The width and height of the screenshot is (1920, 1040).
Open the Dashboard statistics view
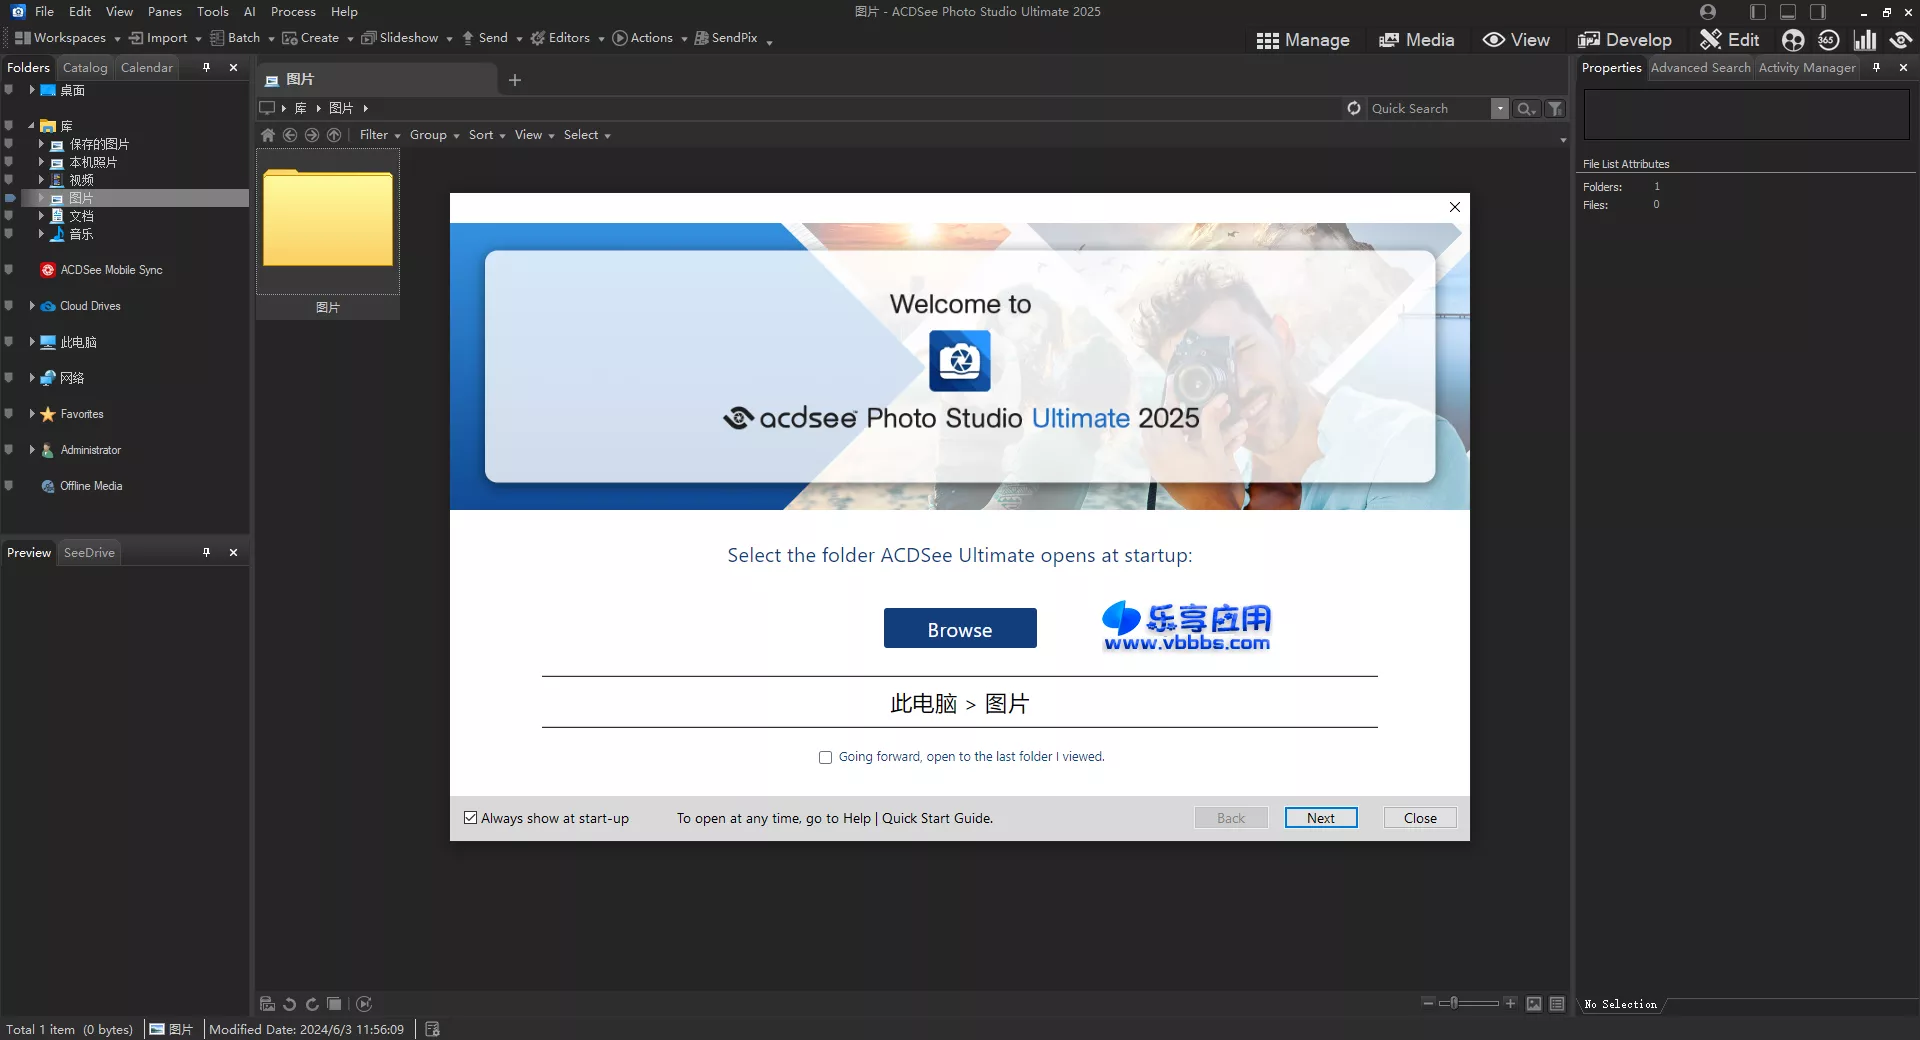point(1866,40)
